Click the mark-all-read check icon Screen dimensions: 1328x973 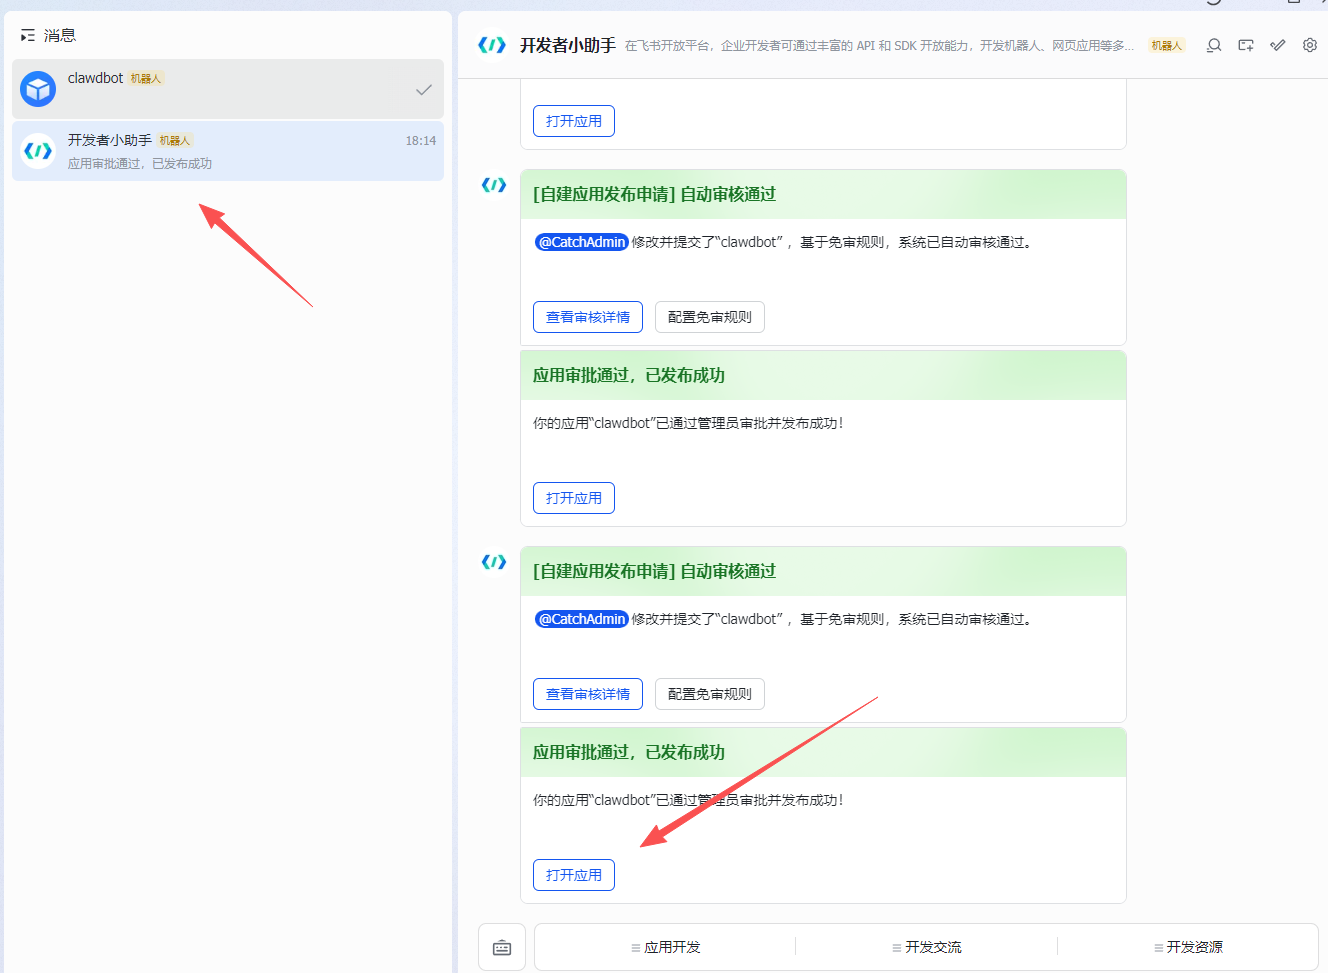pyautogui.click(x=1277, y=45)
